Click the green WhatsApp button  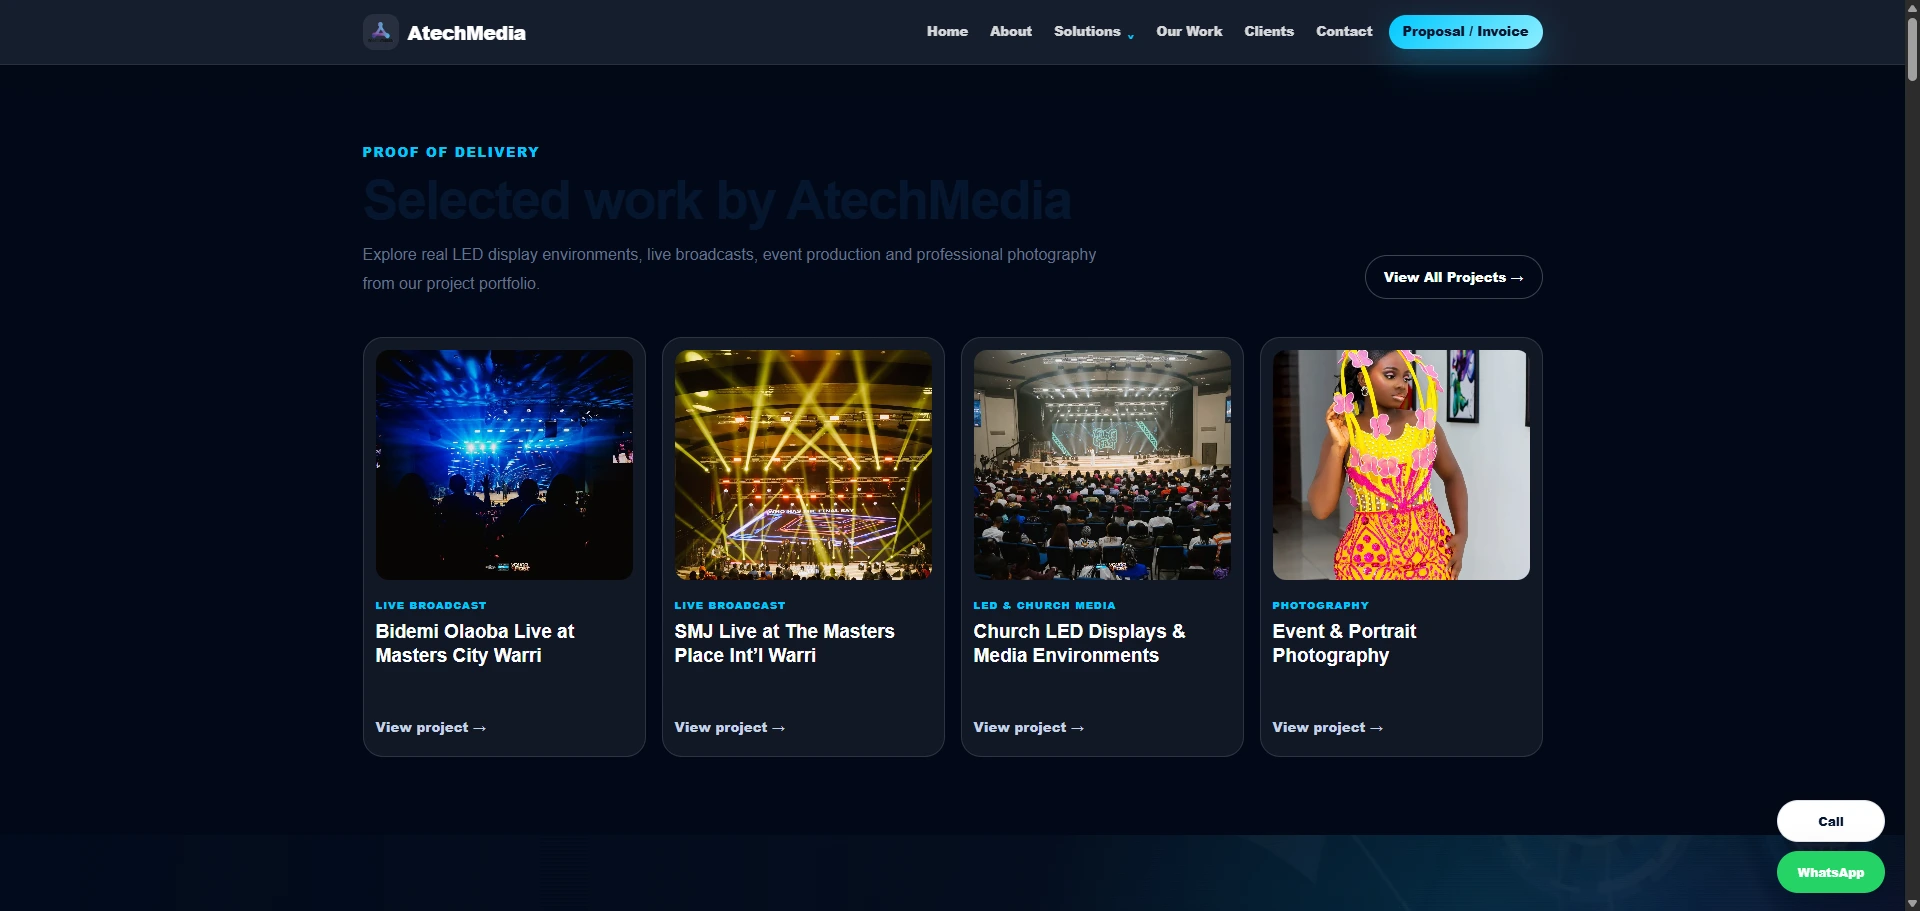(1830, 872)
